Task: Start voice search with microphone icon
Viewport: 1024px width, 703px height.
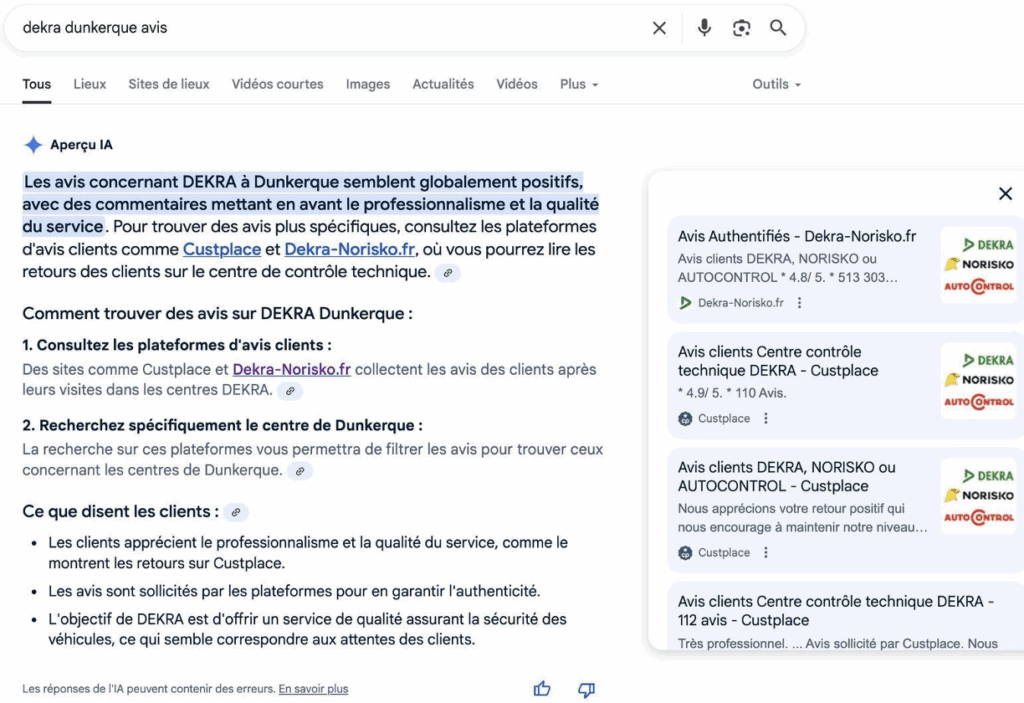Action: pos(704,28)
